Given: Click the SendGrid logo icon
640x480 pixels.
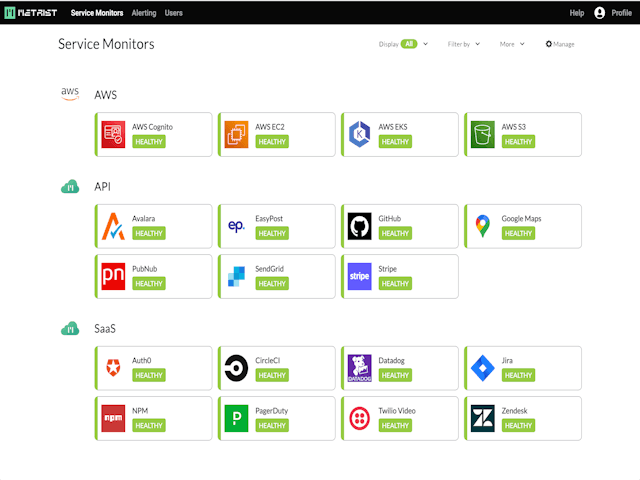Looking at the screenshot, I should (x=236, y=276).
